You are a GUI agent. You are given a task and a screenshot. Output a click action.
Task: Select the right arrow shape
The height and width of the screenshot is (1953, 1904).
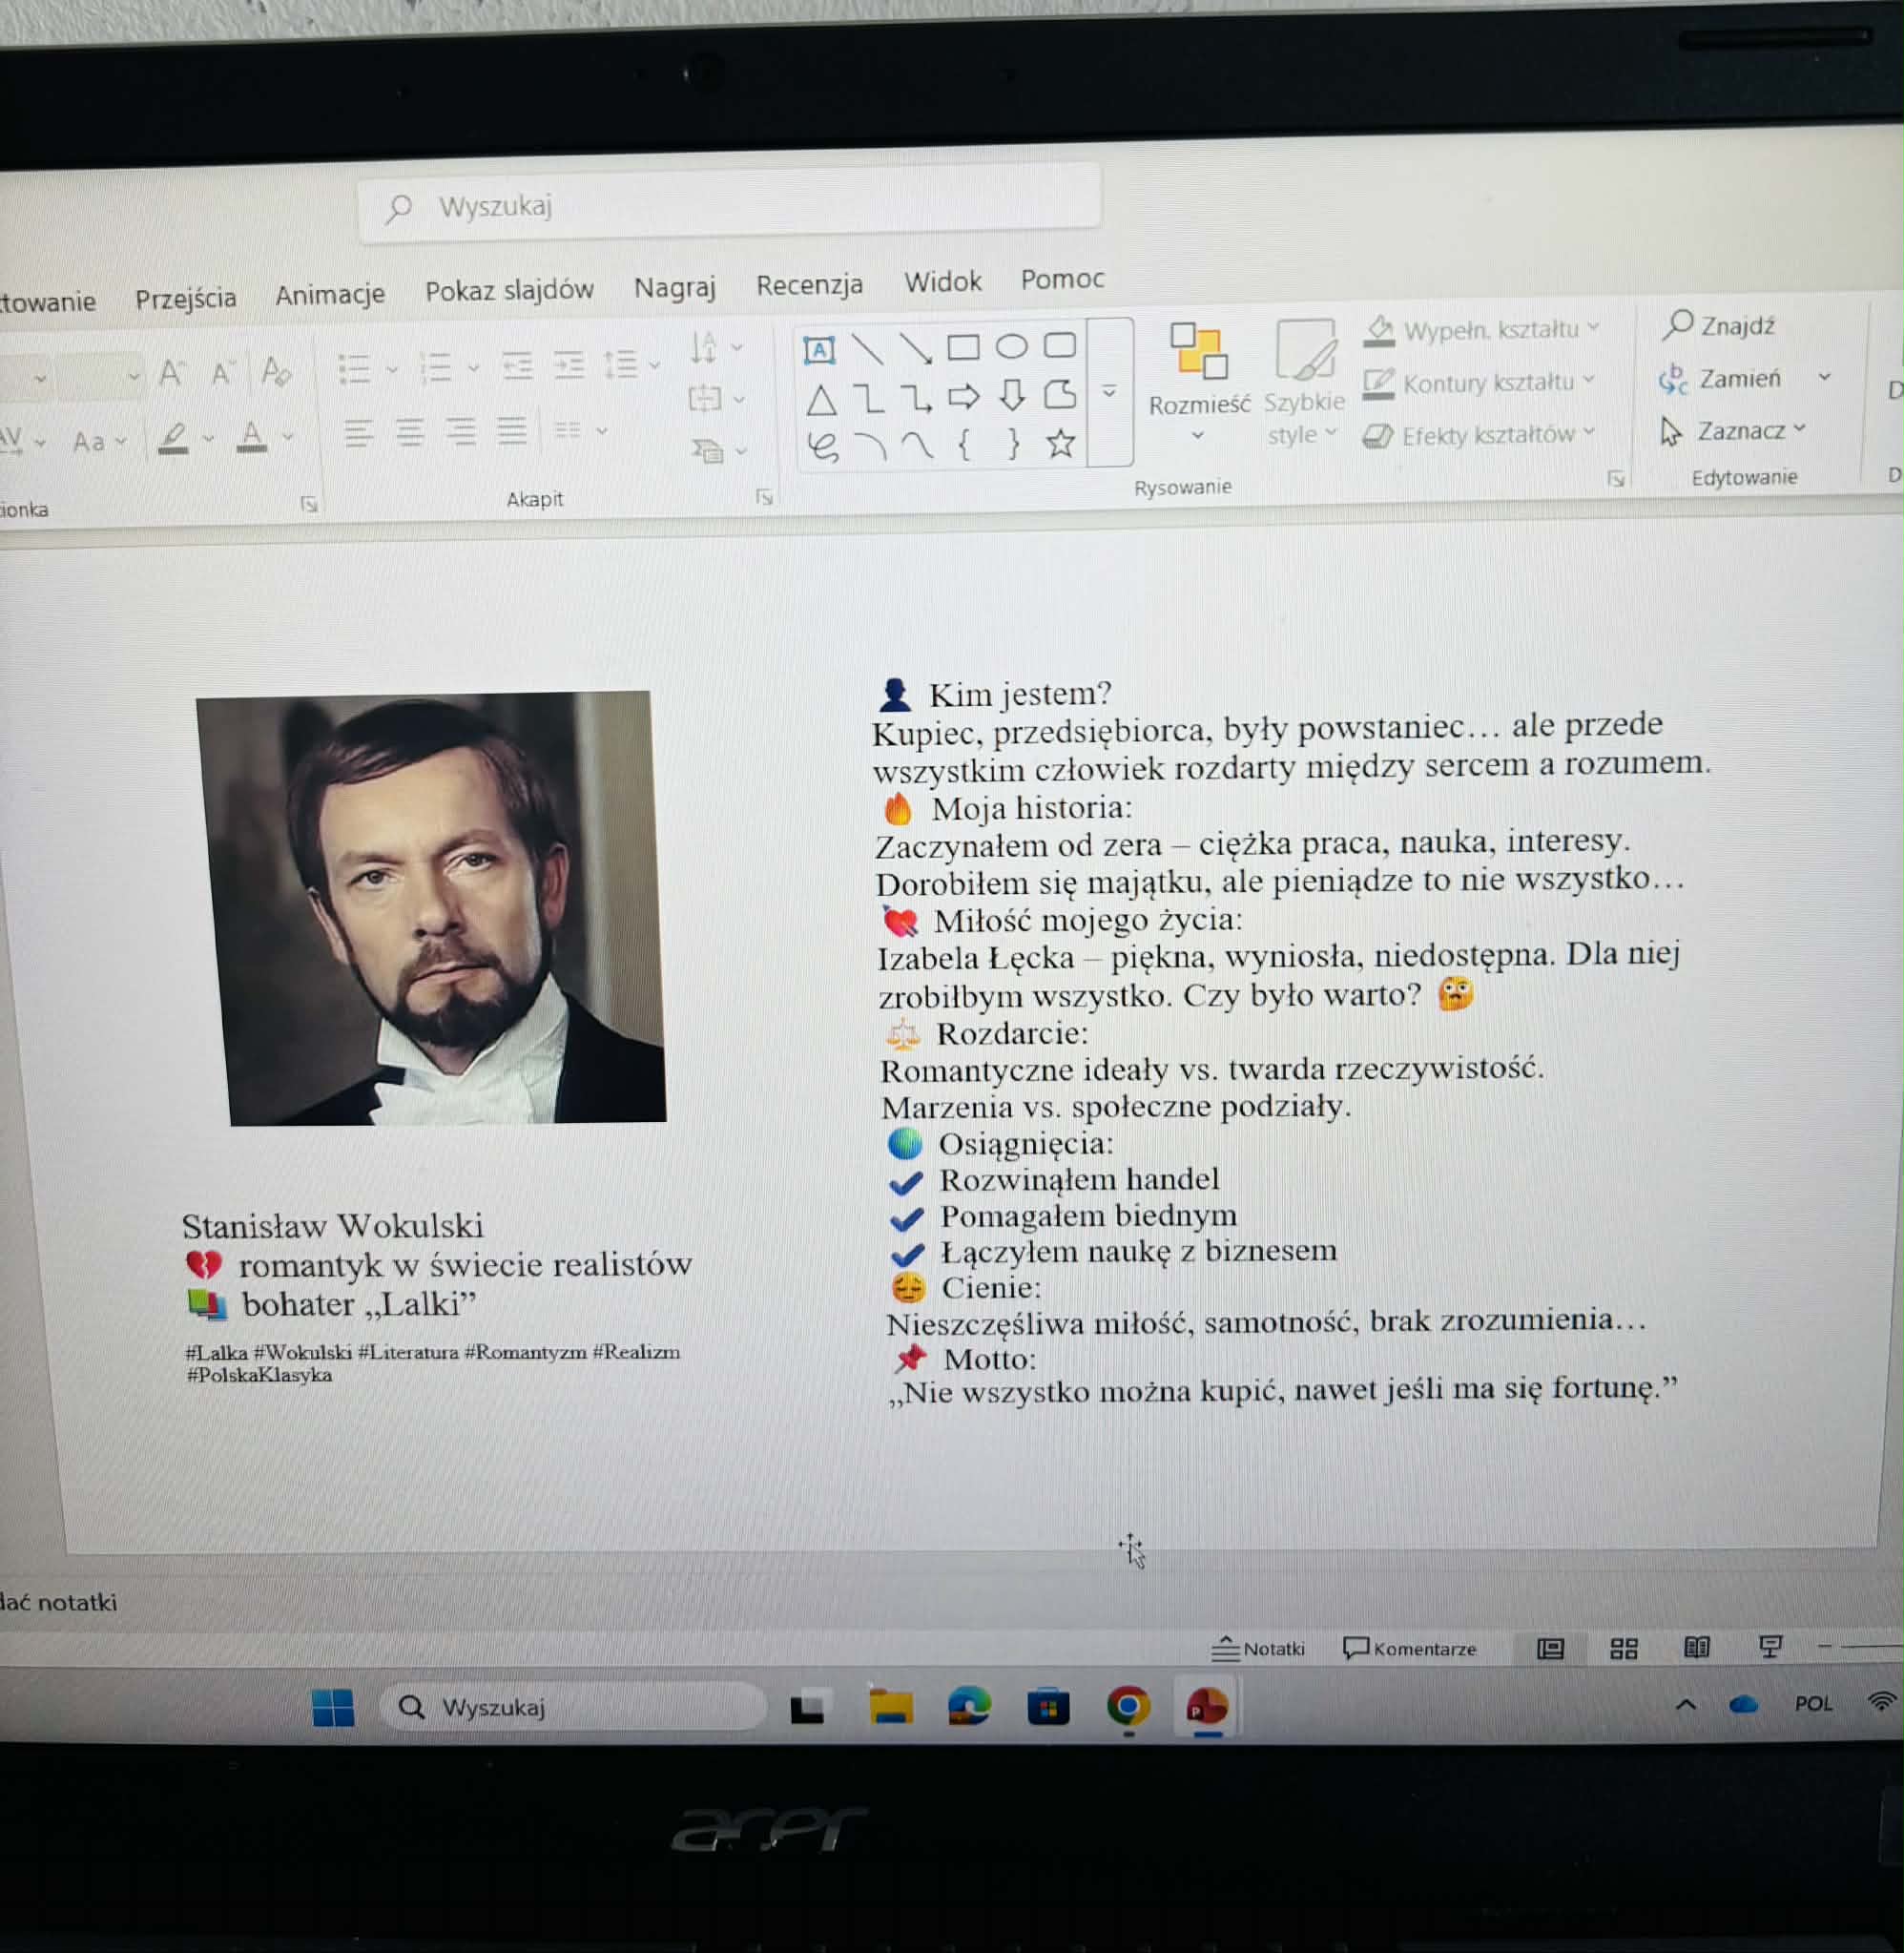pos(963,397)
